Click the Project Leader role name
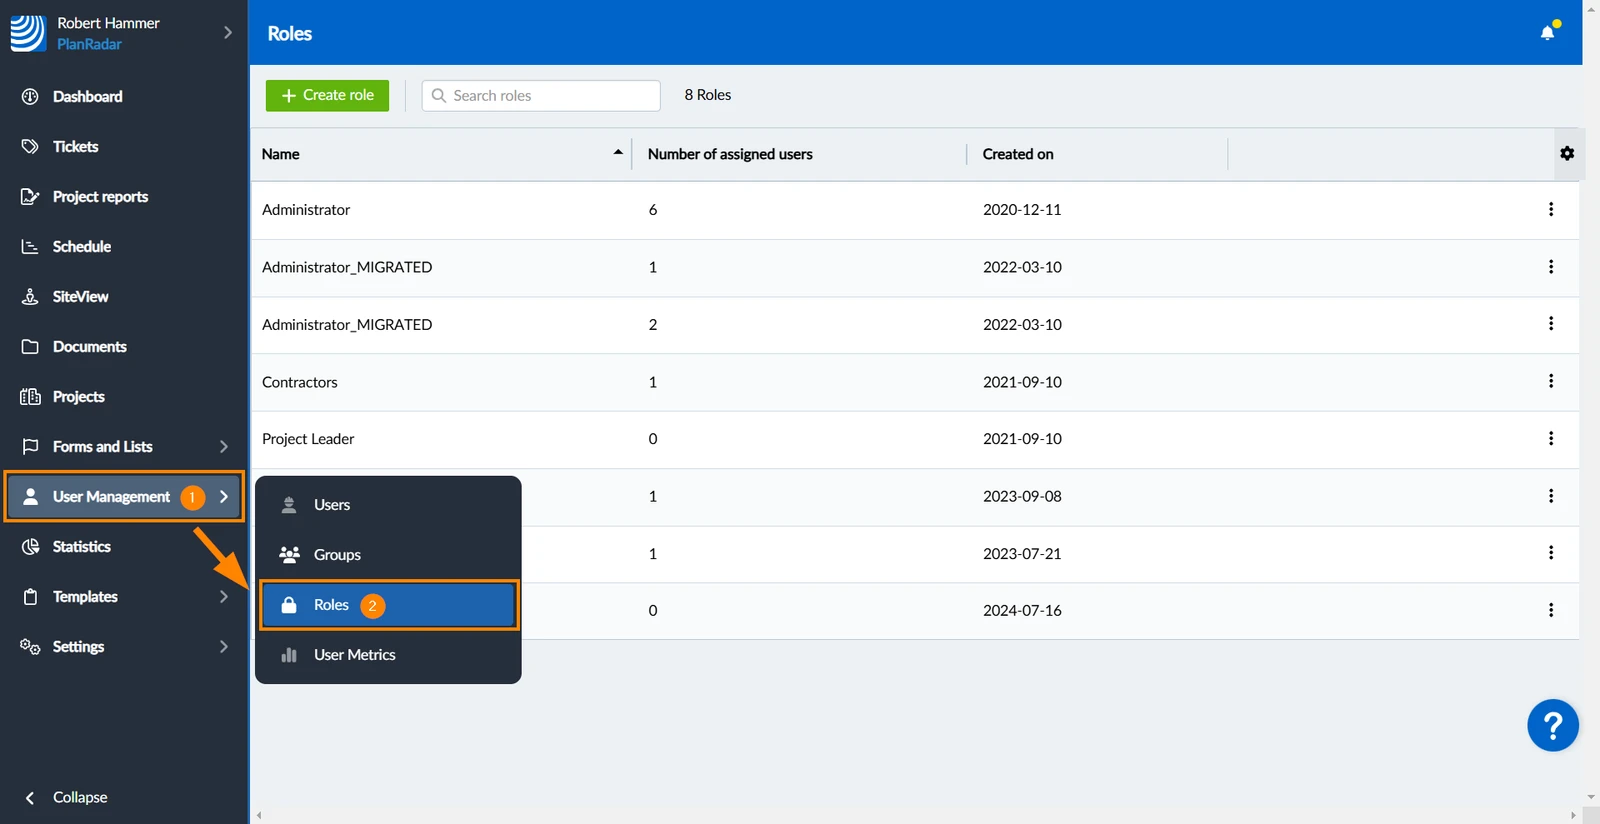The image size is (1600, 824). tap(308, 439)
